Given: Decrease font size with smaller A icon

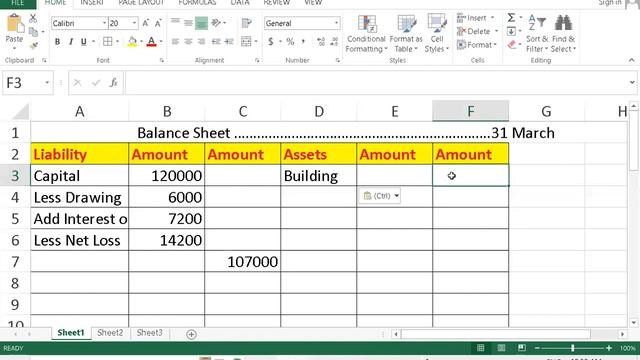Looking at the screenshot, I should 158,23.
